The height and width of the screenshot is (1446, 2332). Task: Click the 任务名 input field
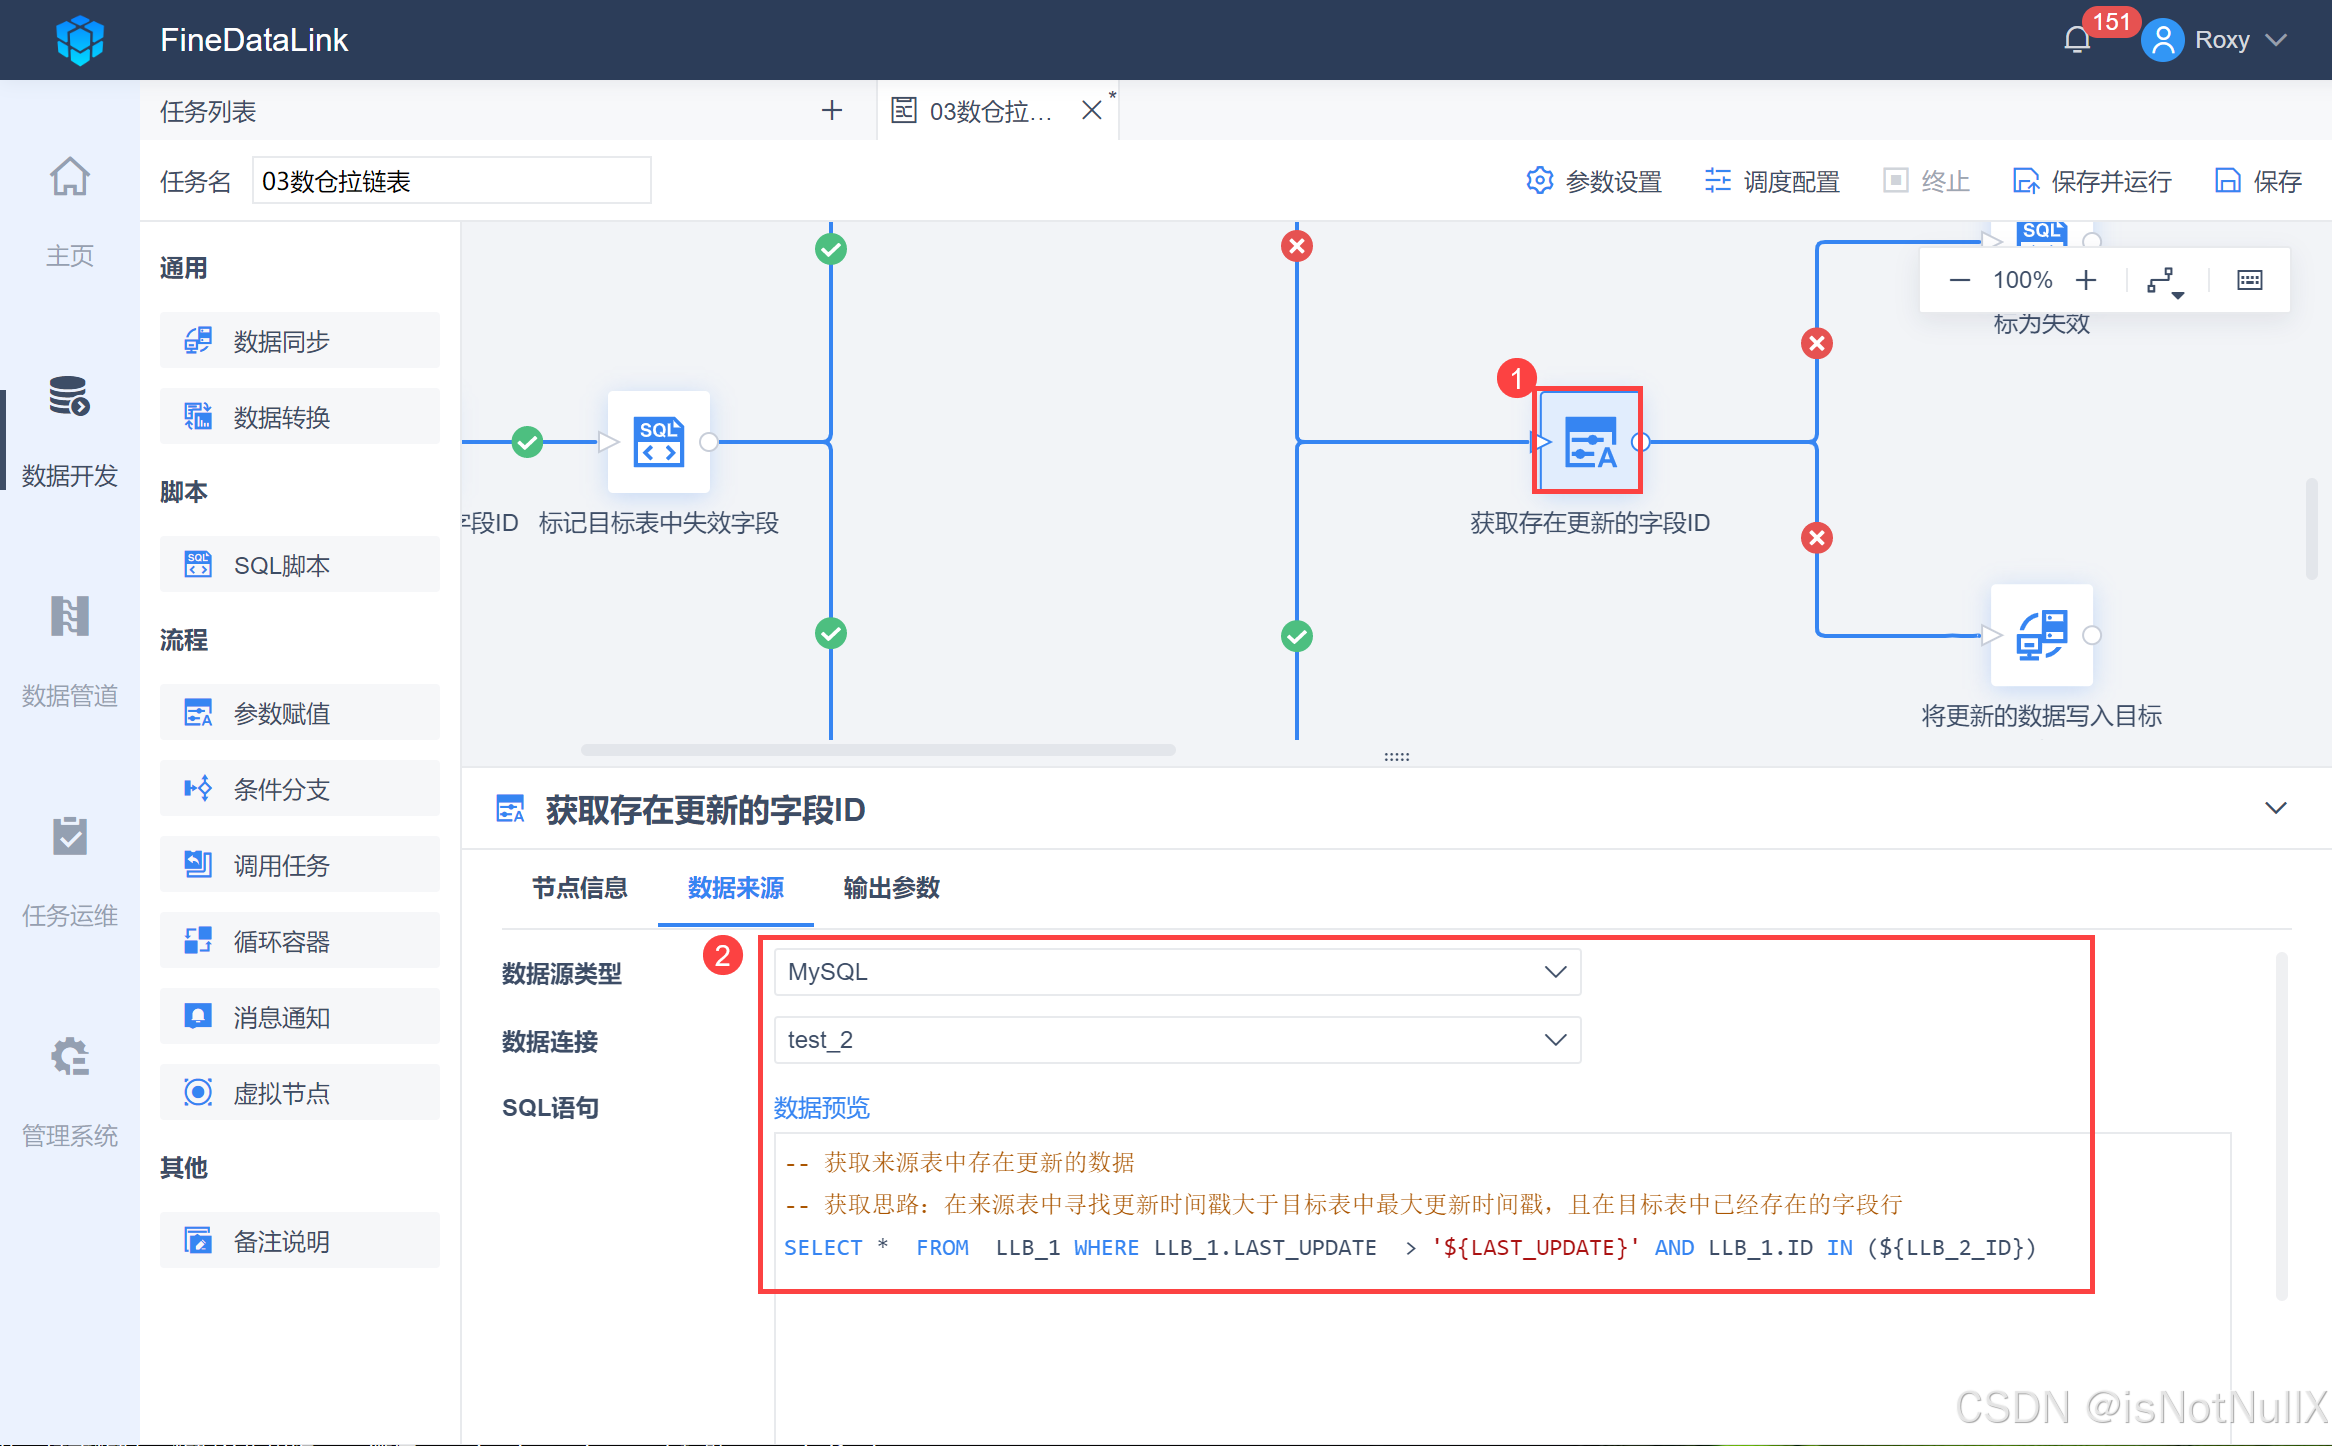451,182
